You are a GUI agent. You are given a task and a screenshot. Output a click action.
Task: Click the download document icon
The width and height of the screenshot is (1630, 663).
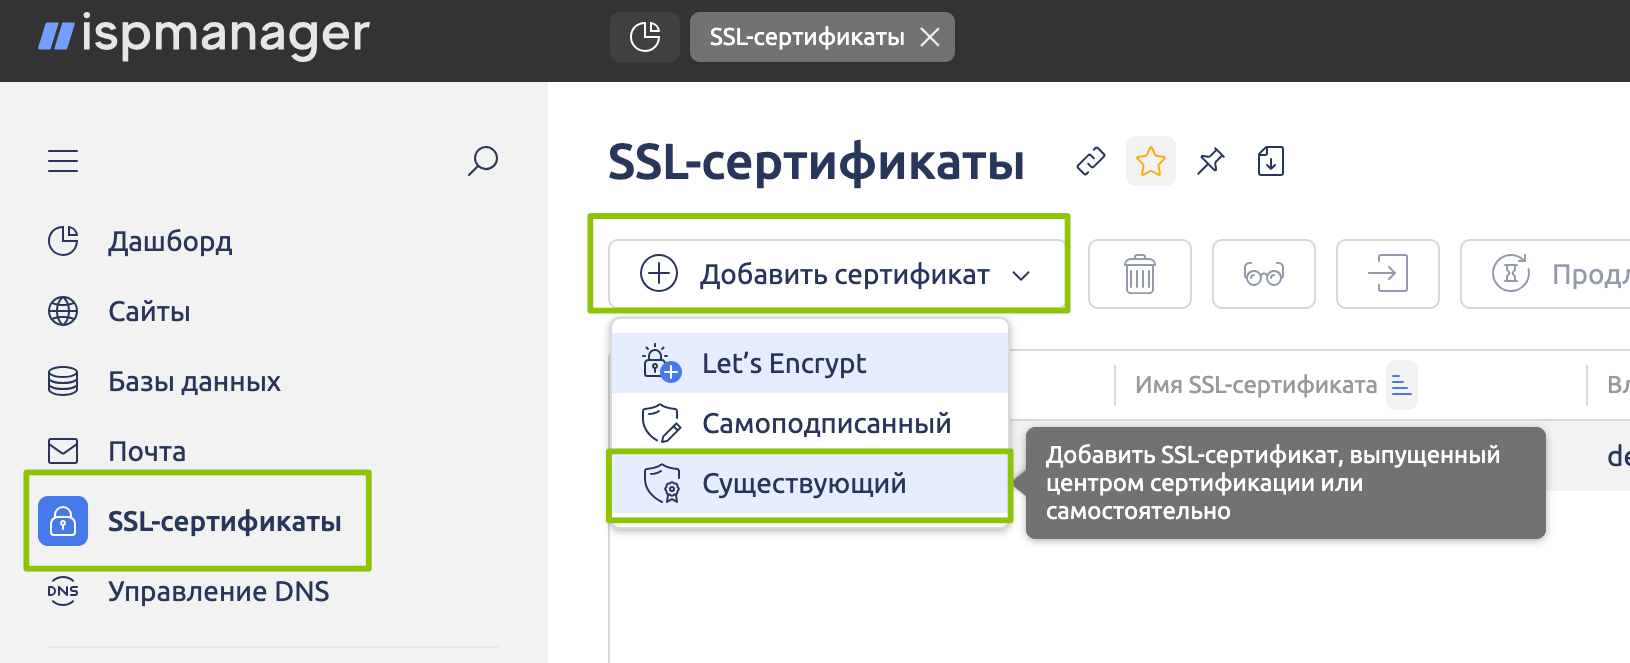(1270, 161)
